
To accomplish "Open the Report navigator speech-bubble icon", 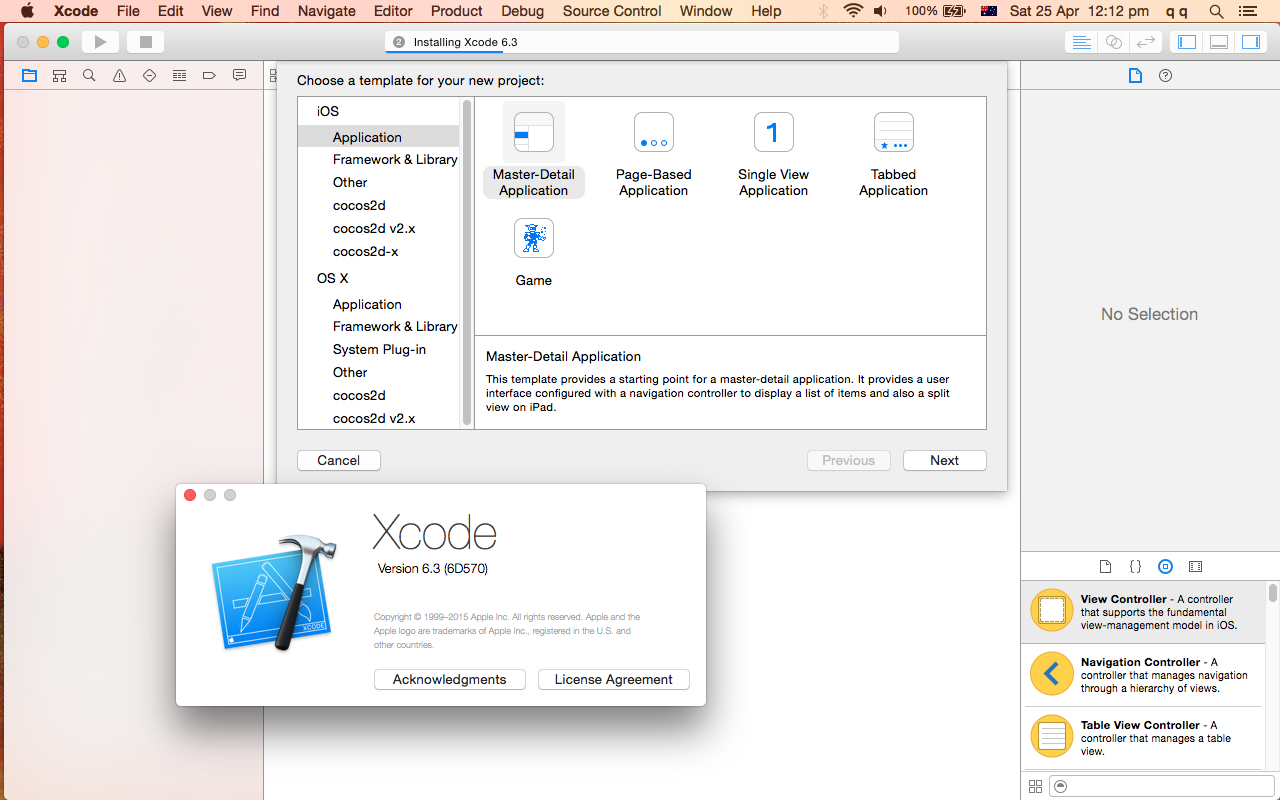I will coord(239,76).
